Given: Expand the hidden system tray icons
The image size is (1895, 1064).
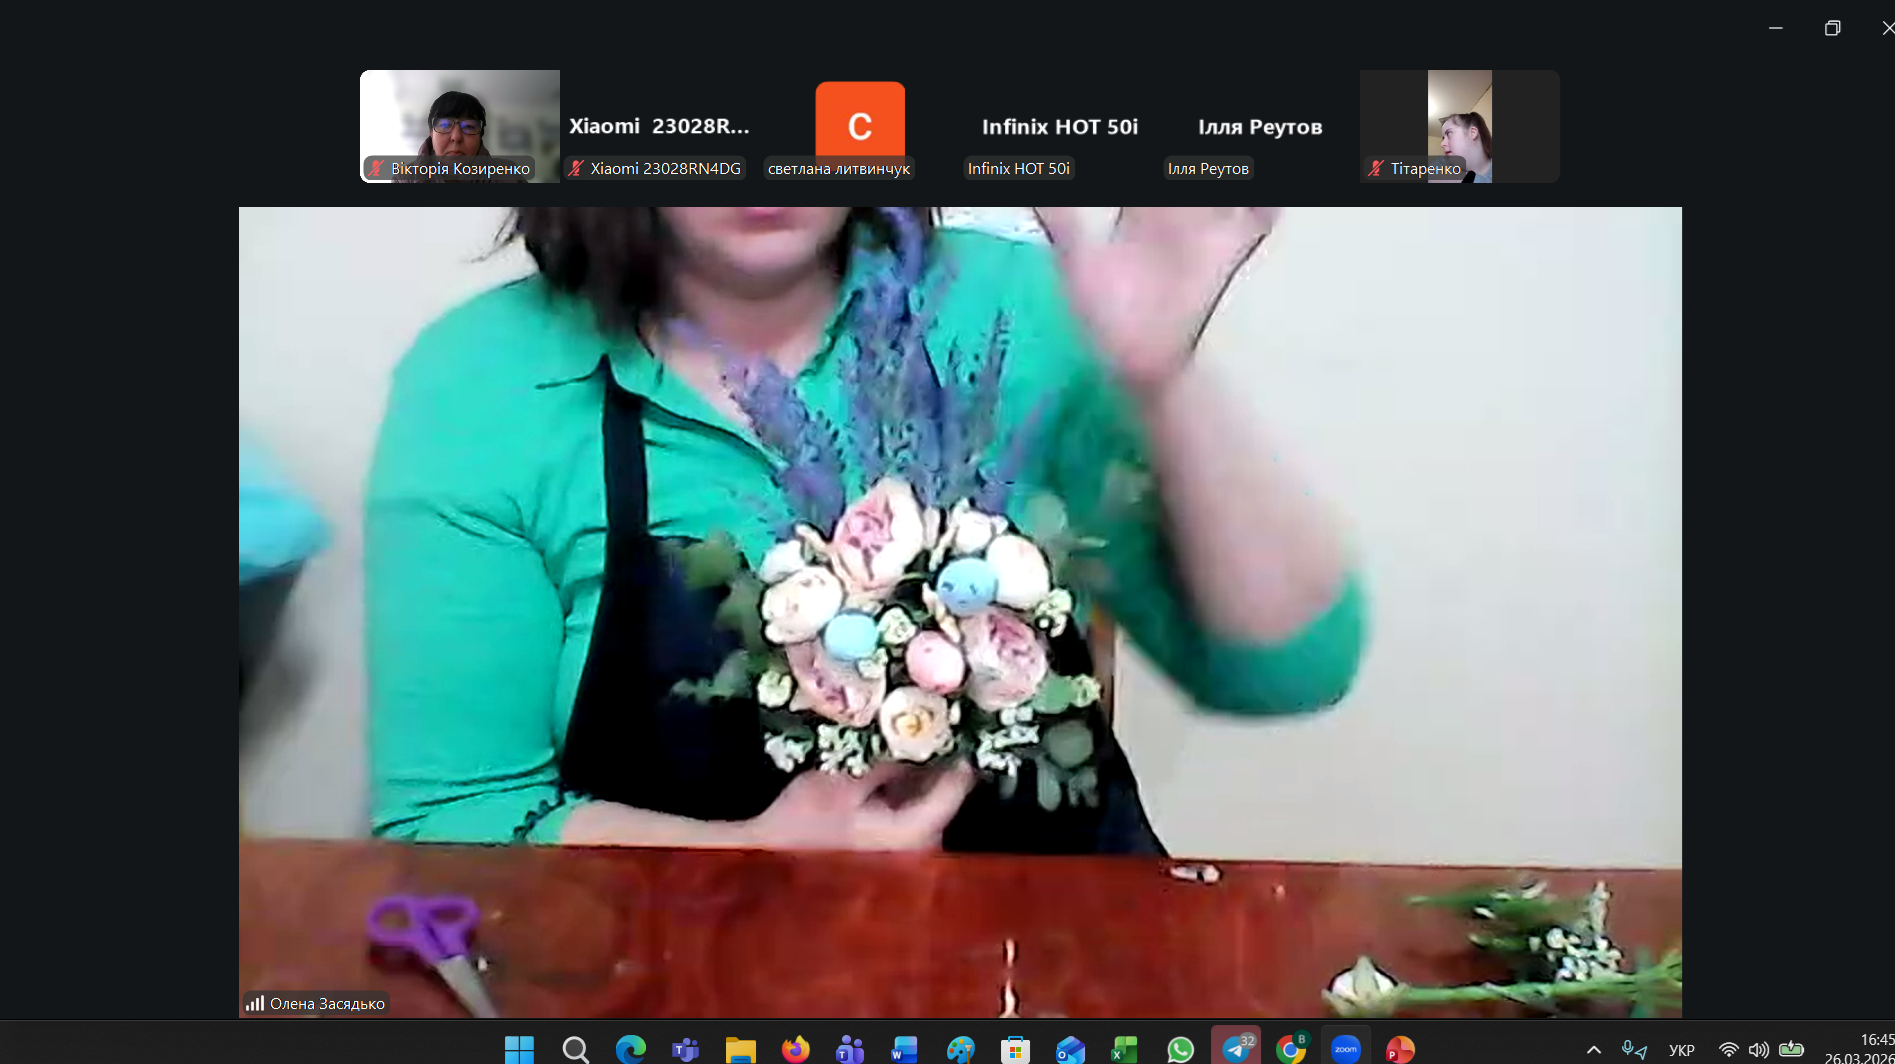Looking at the screenshot, I should coord(1593,1049).
